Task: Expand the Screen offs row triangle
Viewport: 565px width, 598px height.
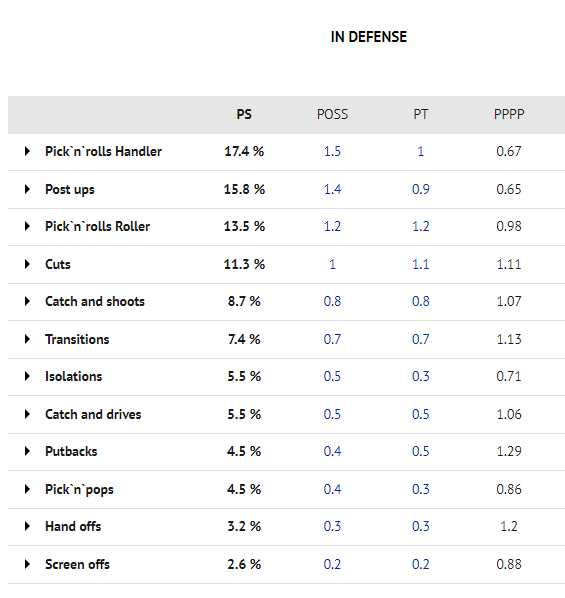Action: (27, 564)
